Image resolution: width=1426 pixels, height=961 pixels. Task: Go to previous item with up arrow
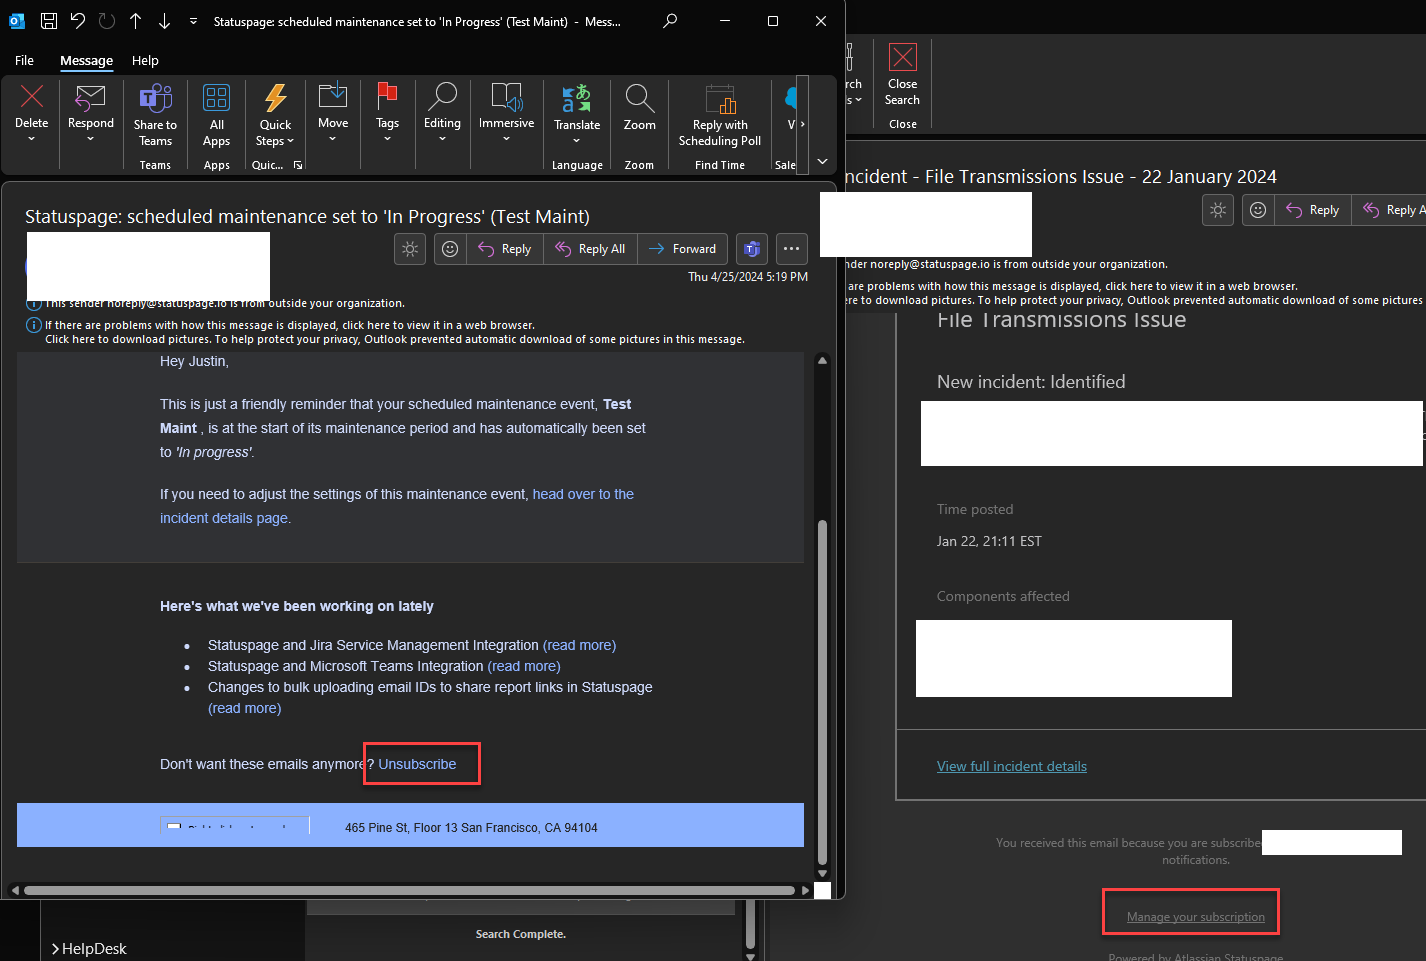136,21
